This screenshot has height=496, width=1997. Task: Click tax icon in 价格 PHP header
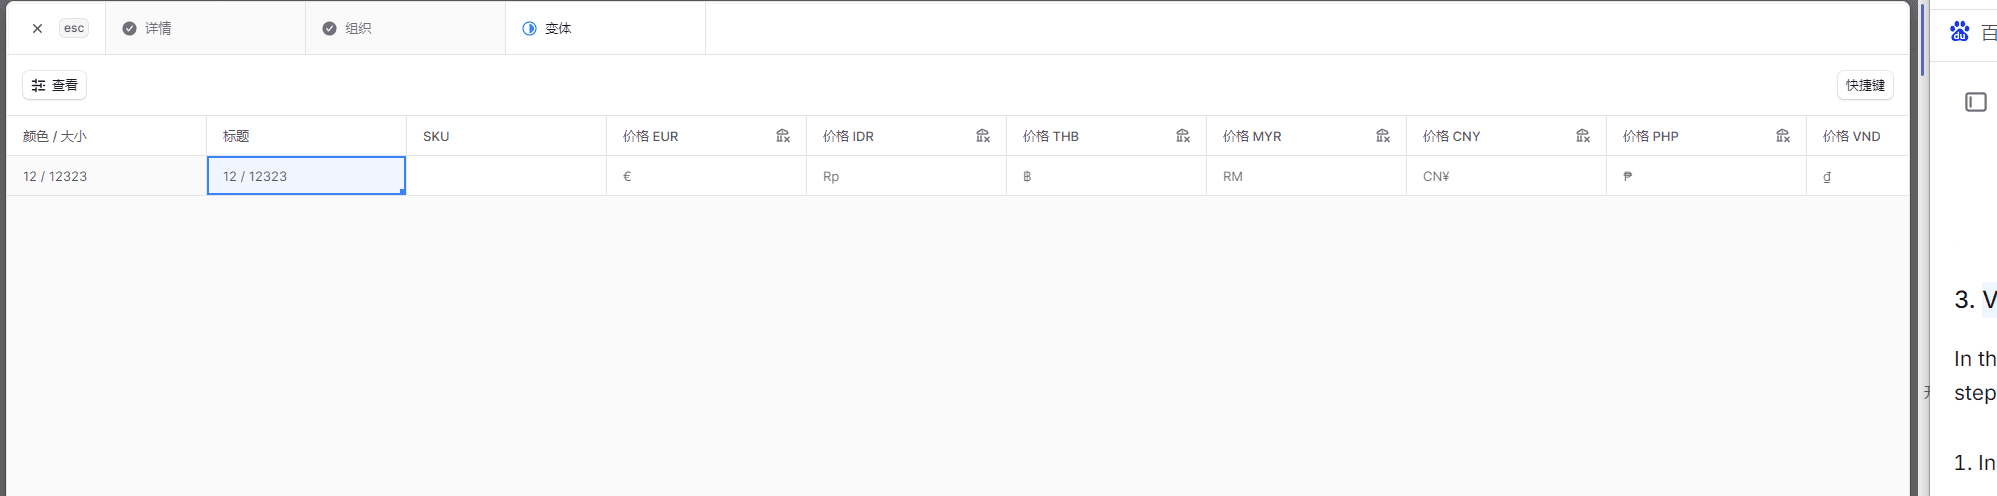pos(1783,136)
